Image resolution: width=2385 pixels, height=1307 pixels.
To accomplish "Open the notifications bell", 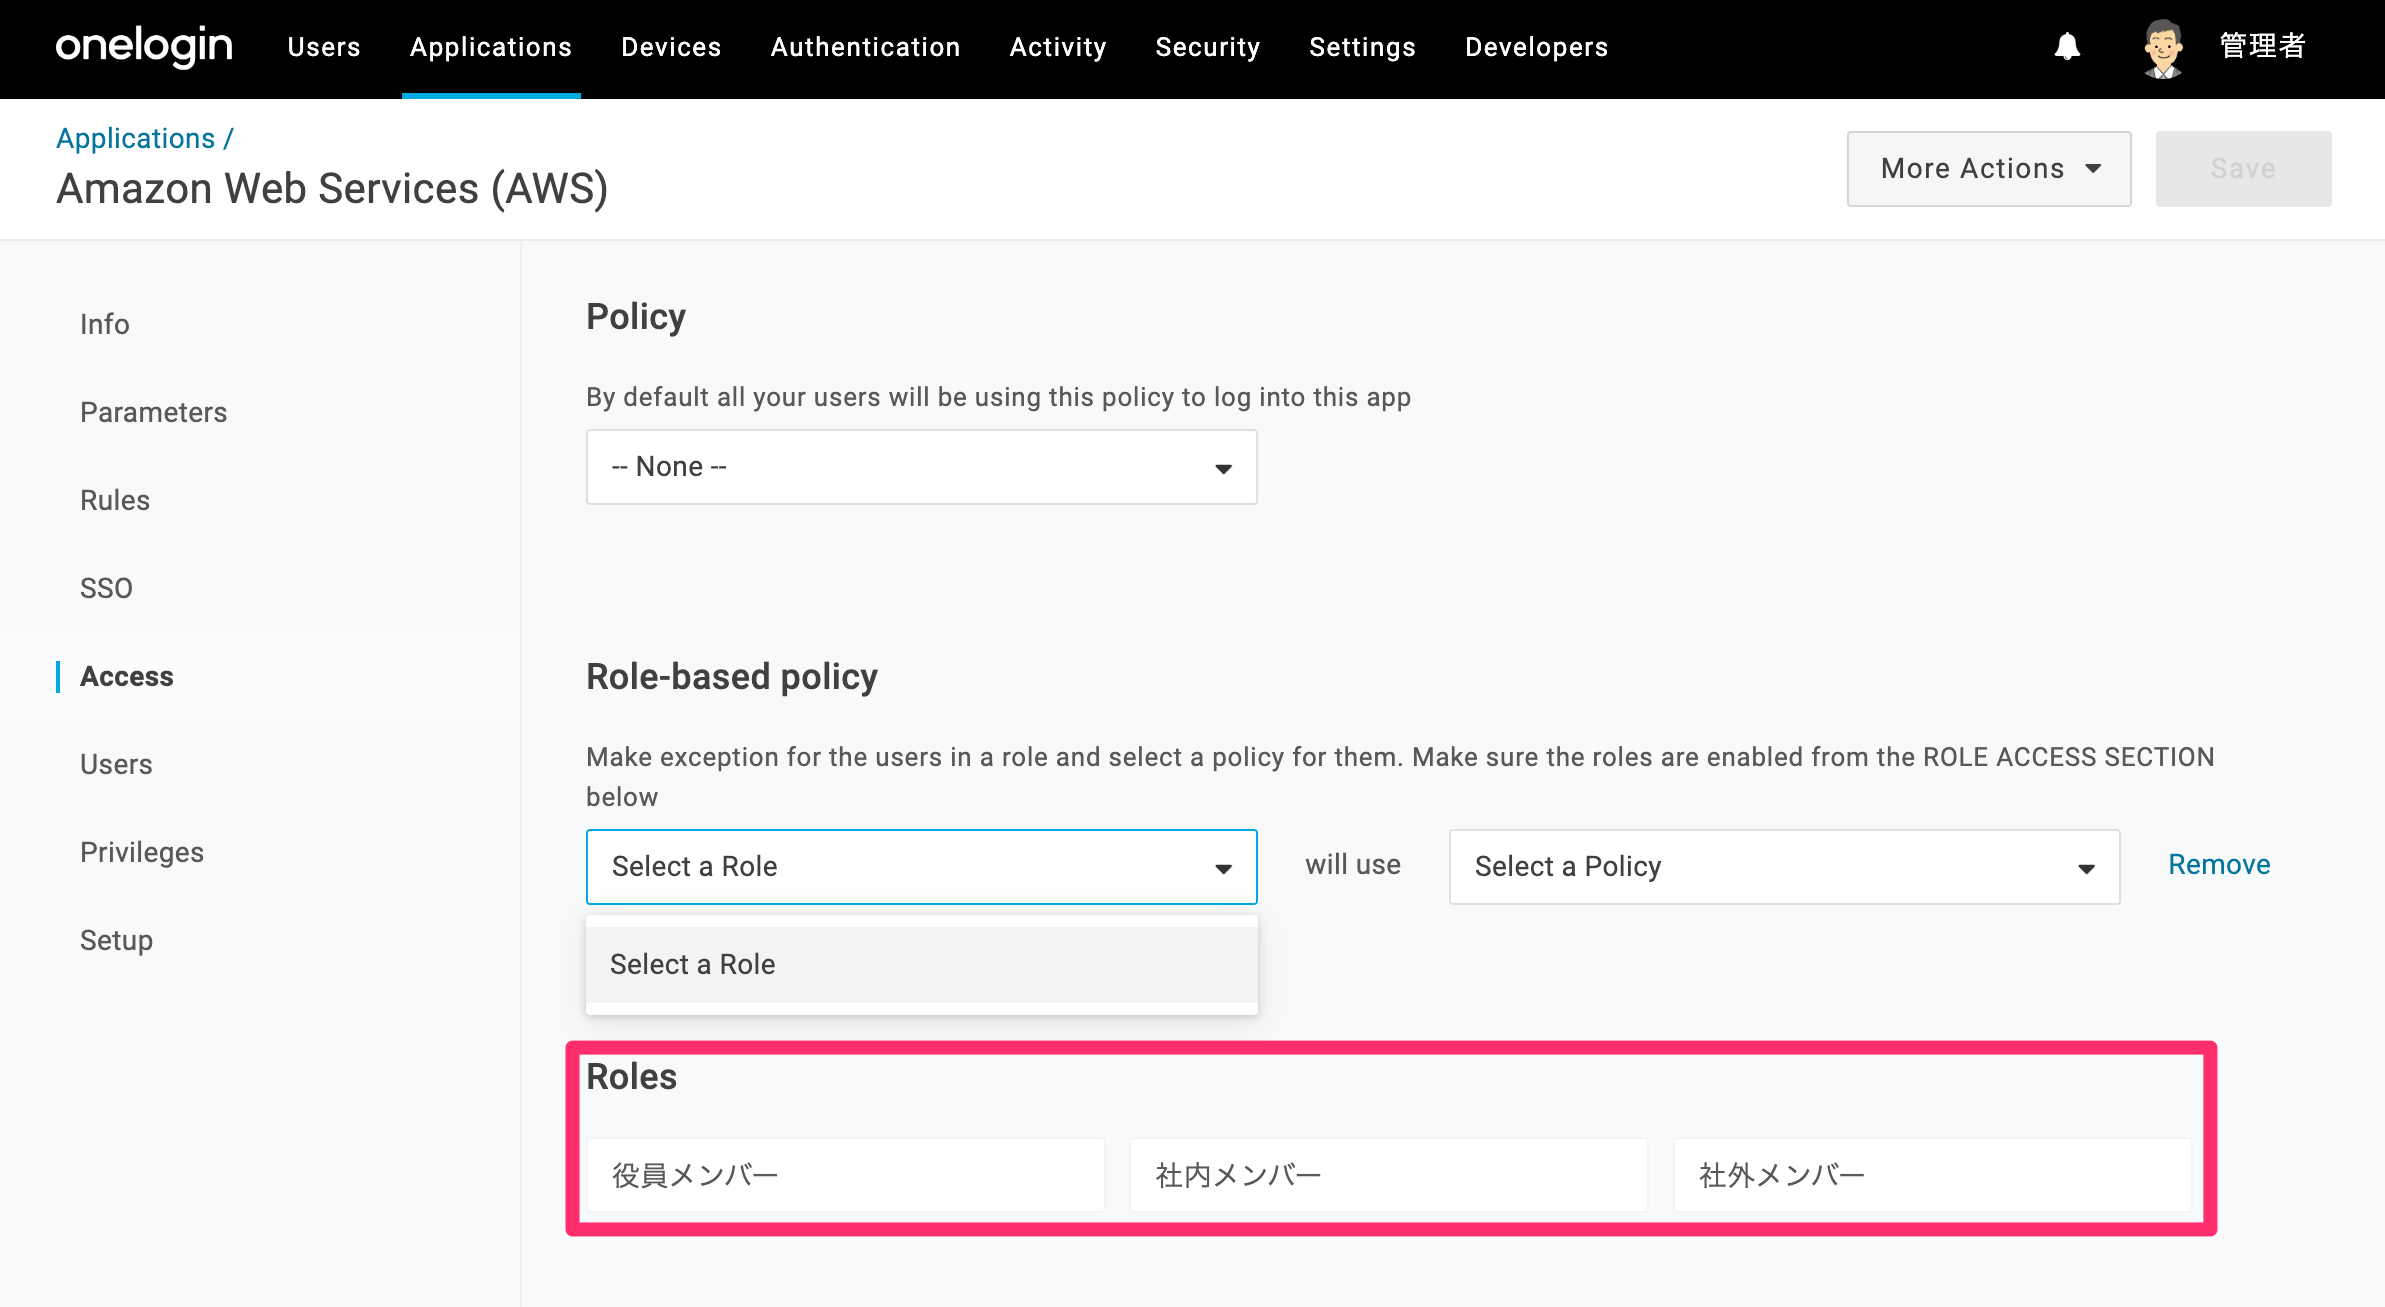I will 2067,47.
